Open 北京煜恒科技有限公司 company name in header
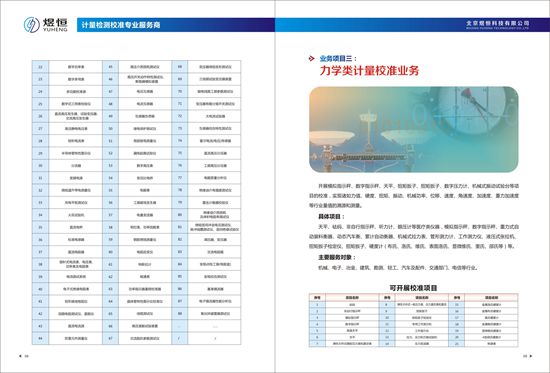 click(497, 23)
